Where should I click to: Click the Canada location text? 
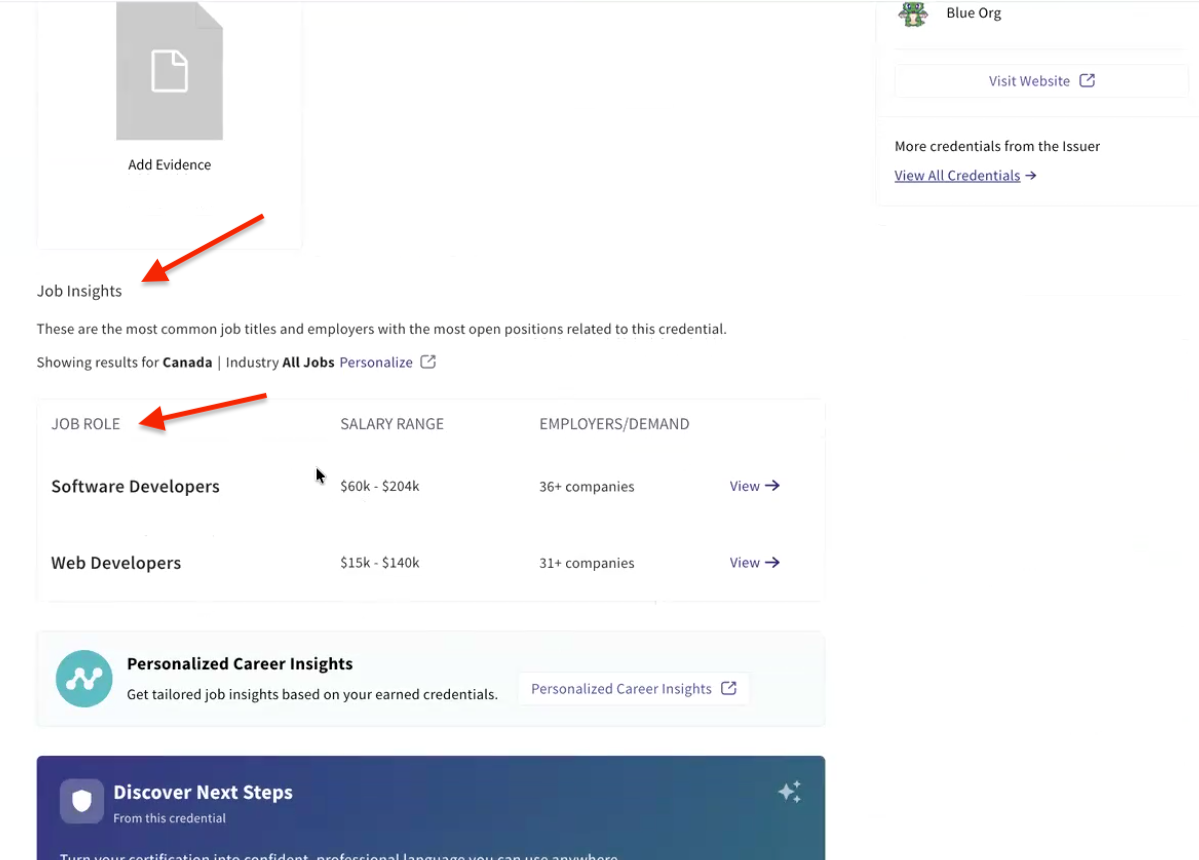(187, 362)
